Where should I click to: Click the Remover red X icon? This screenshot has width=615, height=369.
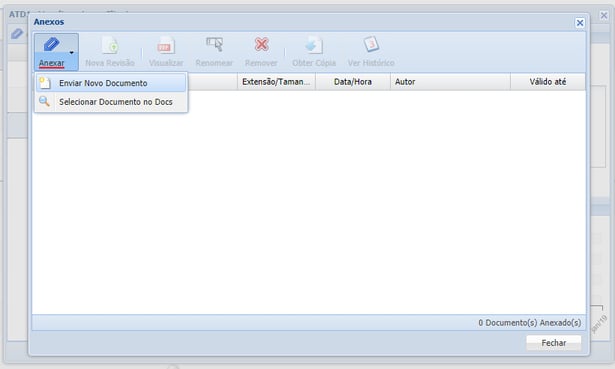click(261, 44)
